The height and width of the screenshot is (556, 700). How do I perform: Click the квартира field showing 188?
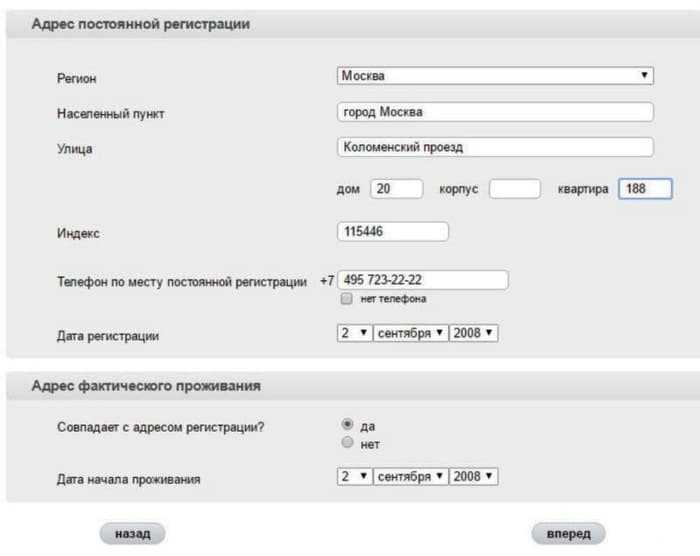coord(645,189)
